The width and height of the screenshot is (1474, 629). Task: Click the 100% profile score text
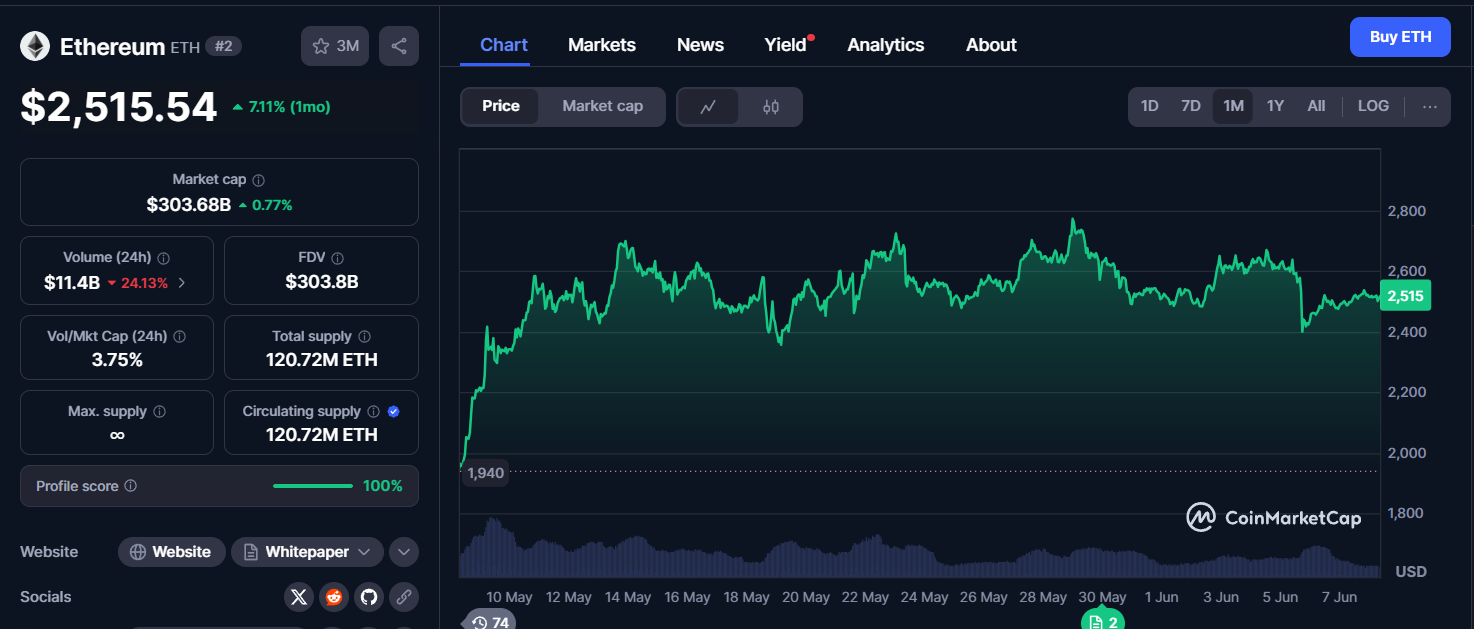(x=383, y=486)
